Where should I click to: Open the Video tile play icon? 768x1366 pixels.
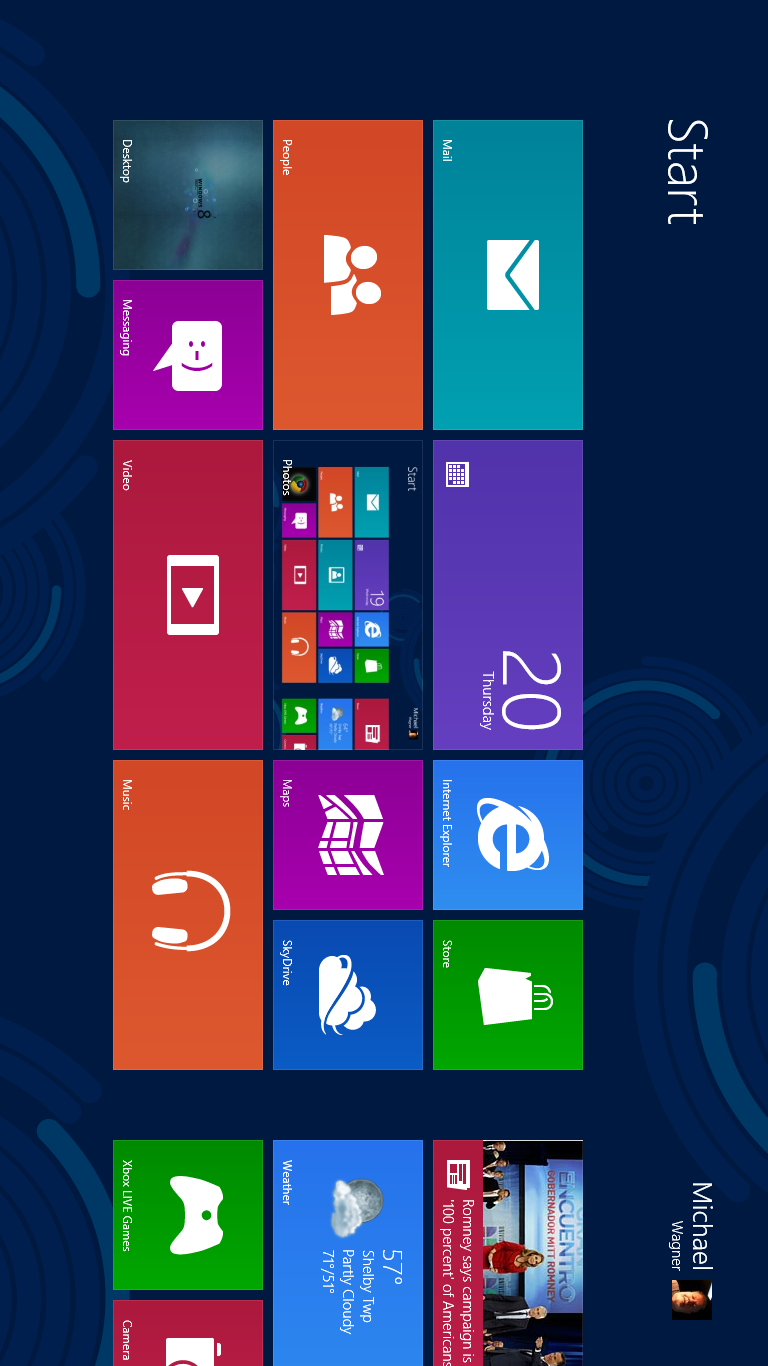pos(193,595)
